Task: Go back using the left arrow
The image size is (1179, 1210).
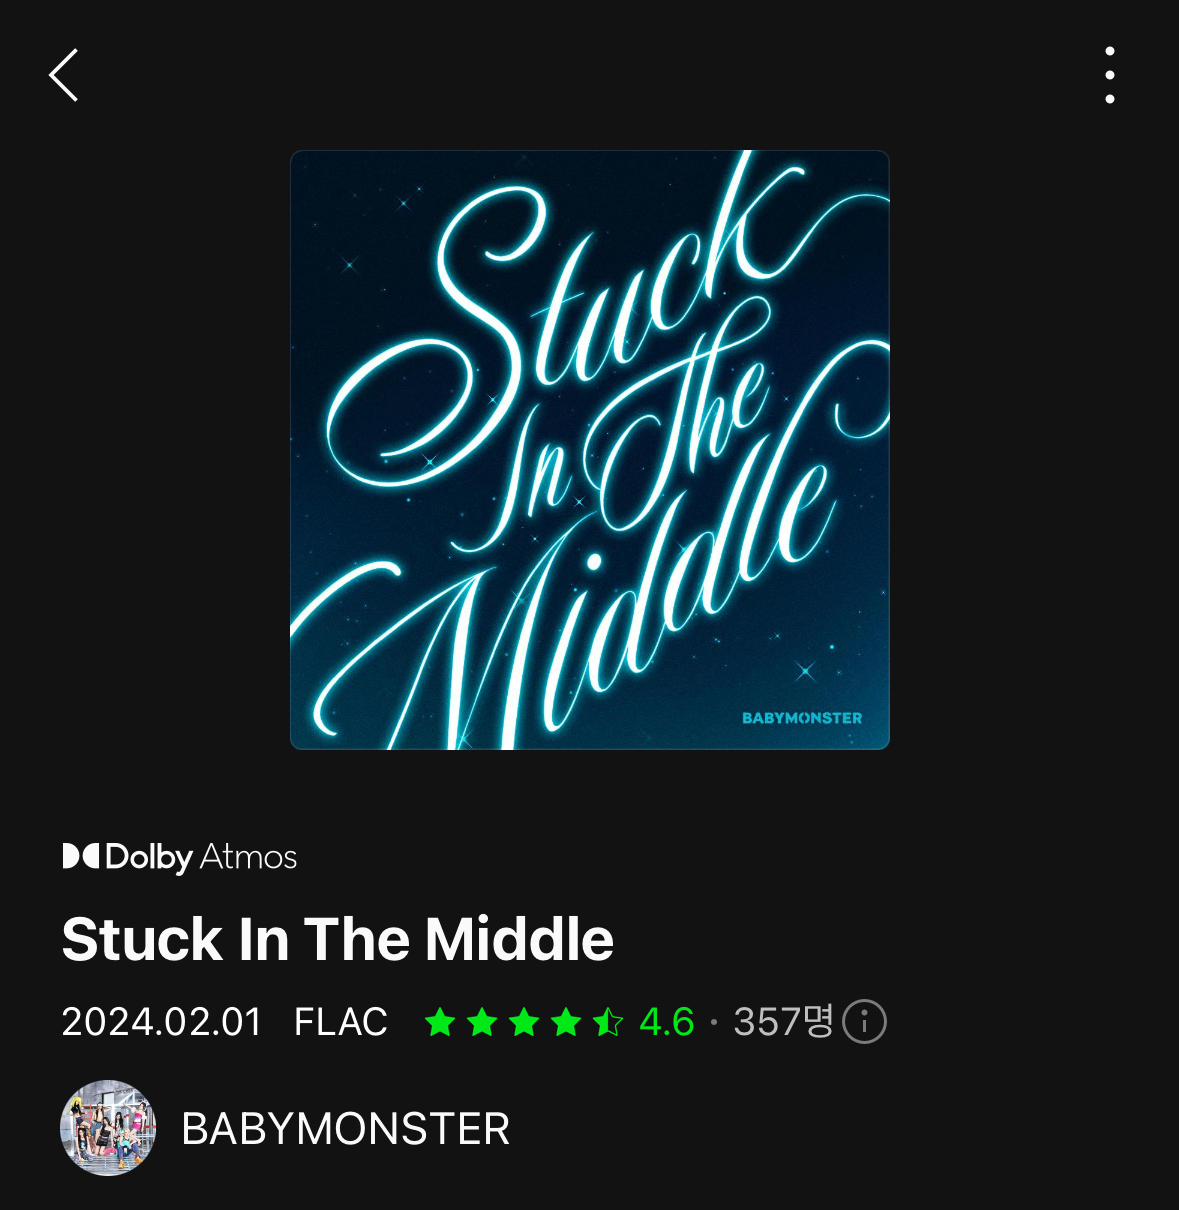Action: tap(63, 75)
